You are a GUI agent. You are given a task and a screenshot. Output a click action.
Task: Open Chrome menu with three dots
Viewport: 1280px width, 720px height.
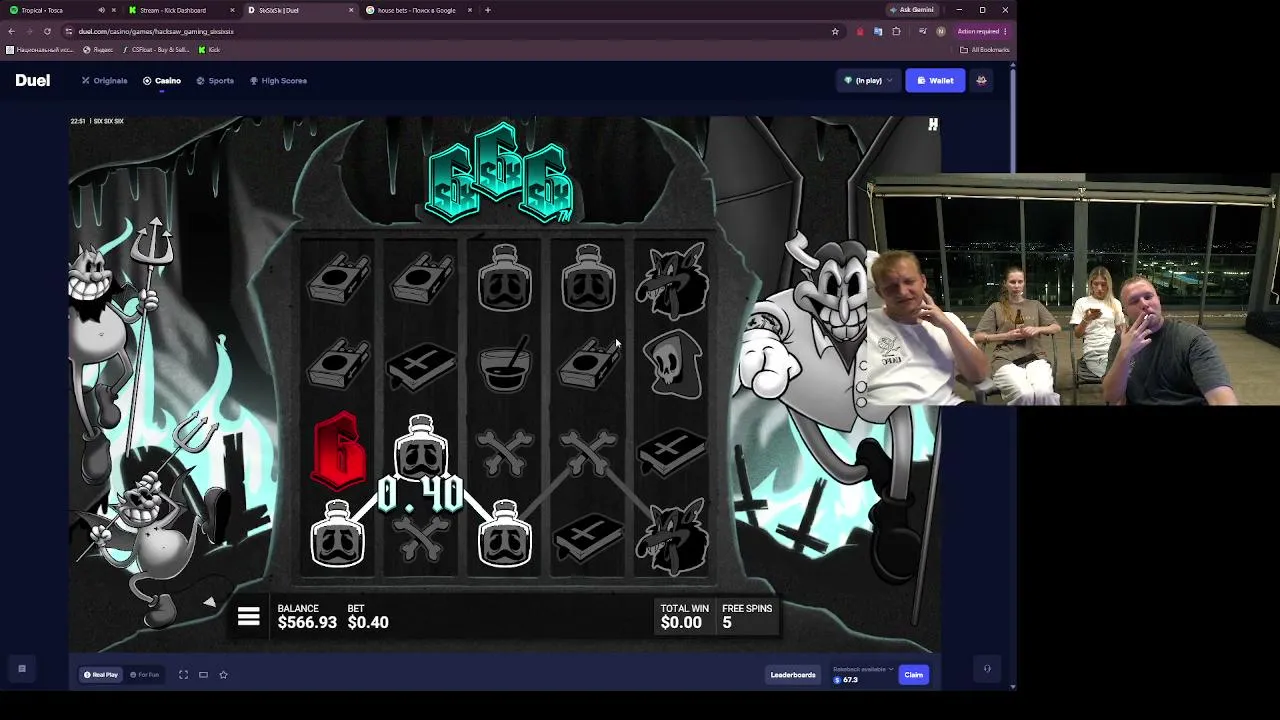pos(1005,31)
